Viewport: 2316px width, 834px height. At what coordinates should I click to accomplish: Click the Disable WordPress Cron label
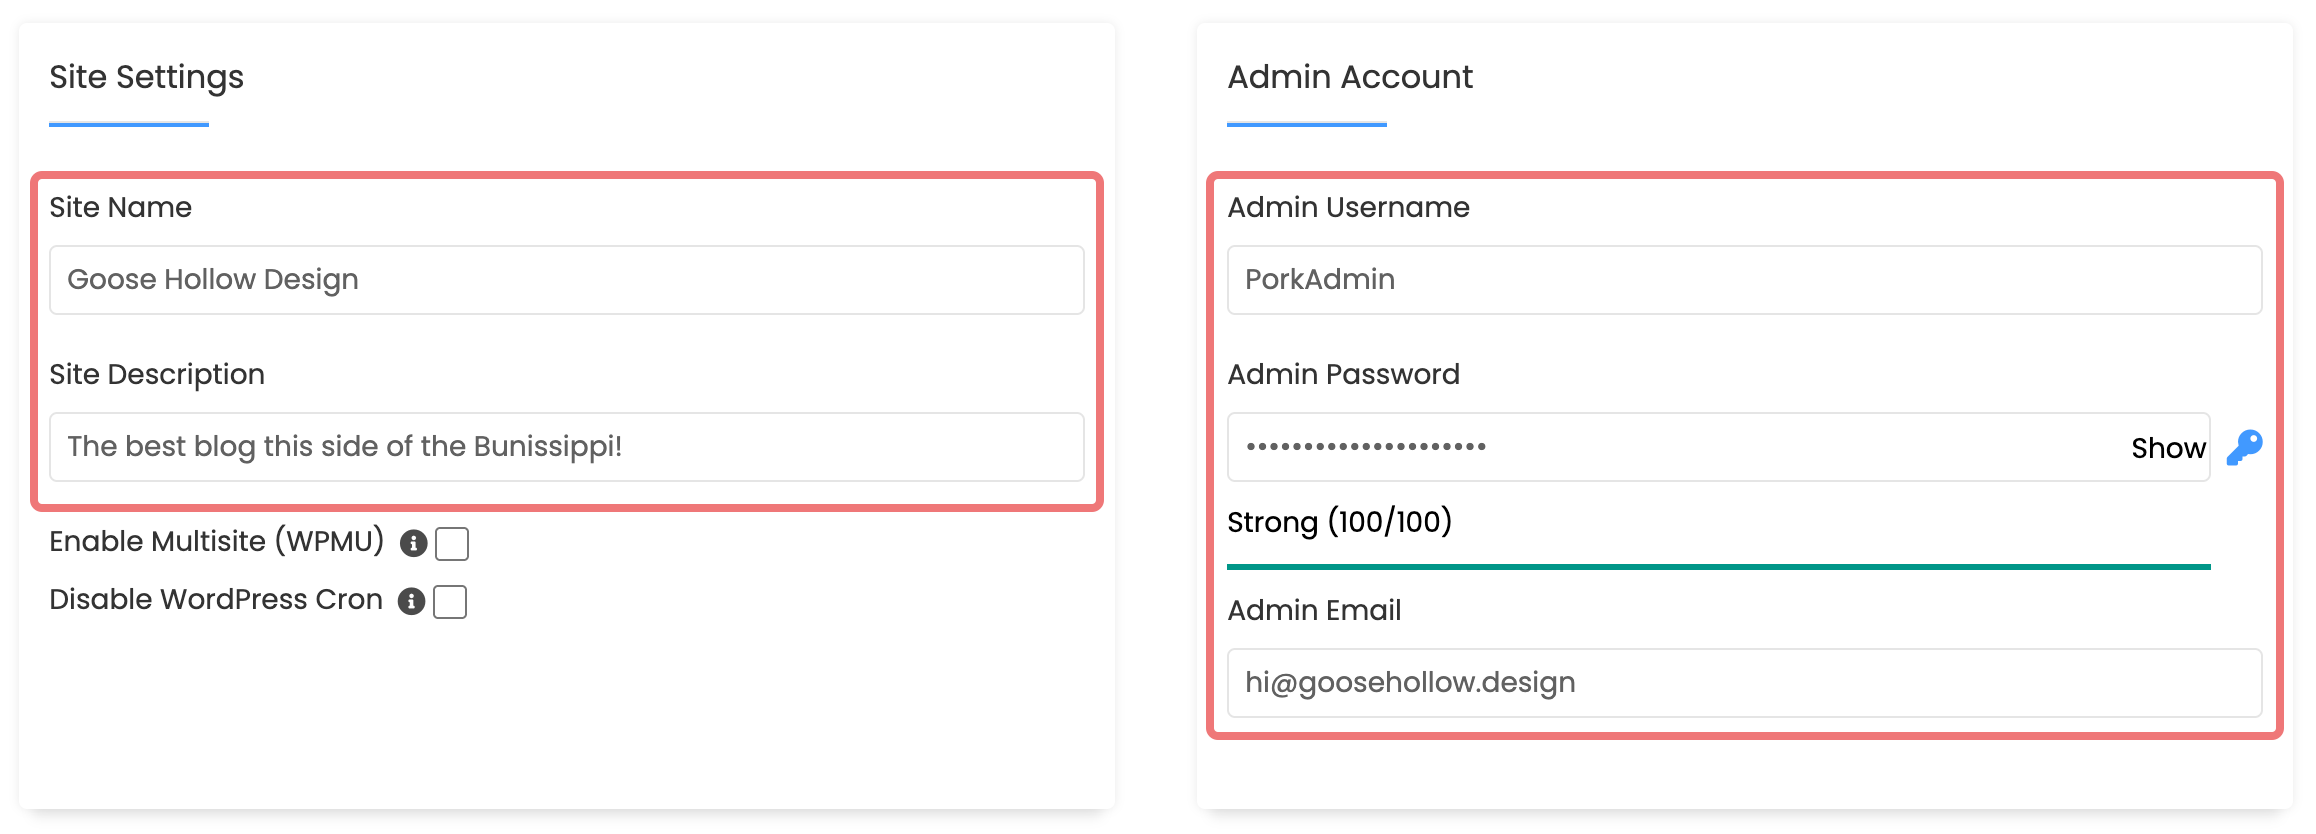[216, 599]
